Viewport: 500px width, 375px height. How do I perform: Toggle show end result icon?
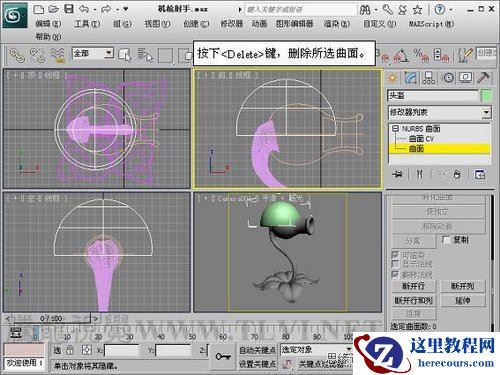420,174
